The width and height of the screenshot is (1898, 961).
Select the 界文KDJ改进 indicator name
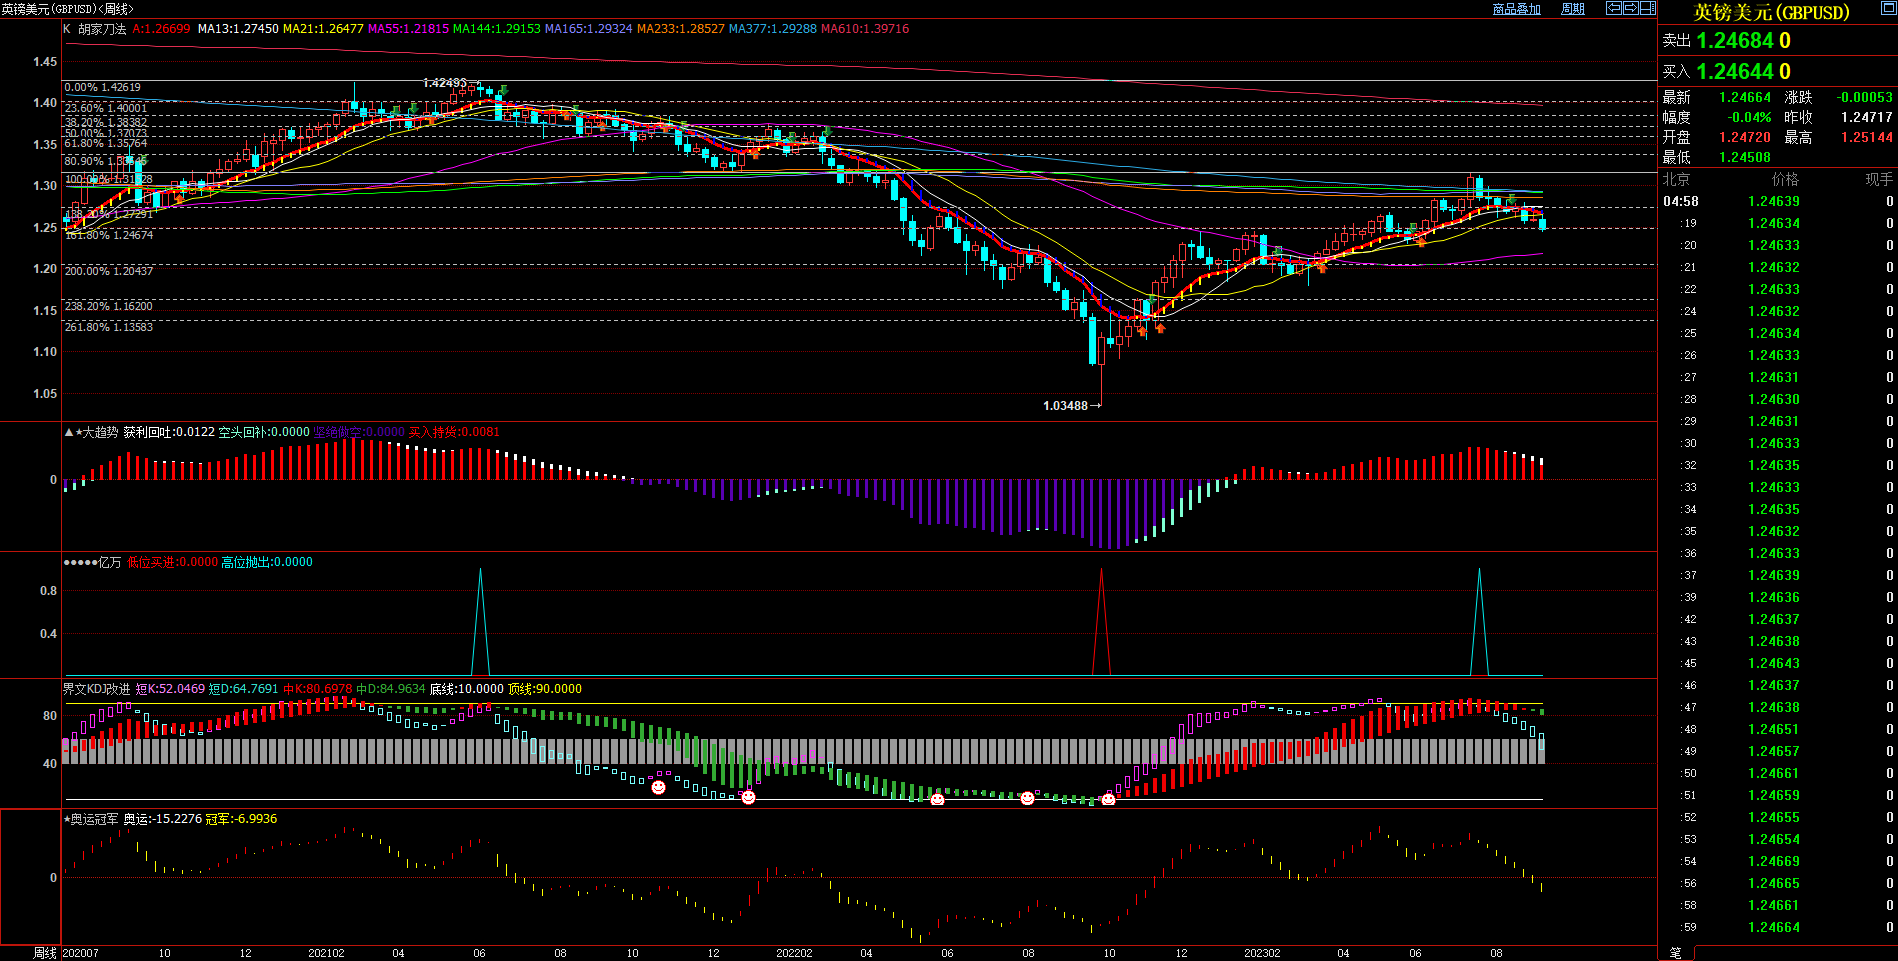coord(96,689)
